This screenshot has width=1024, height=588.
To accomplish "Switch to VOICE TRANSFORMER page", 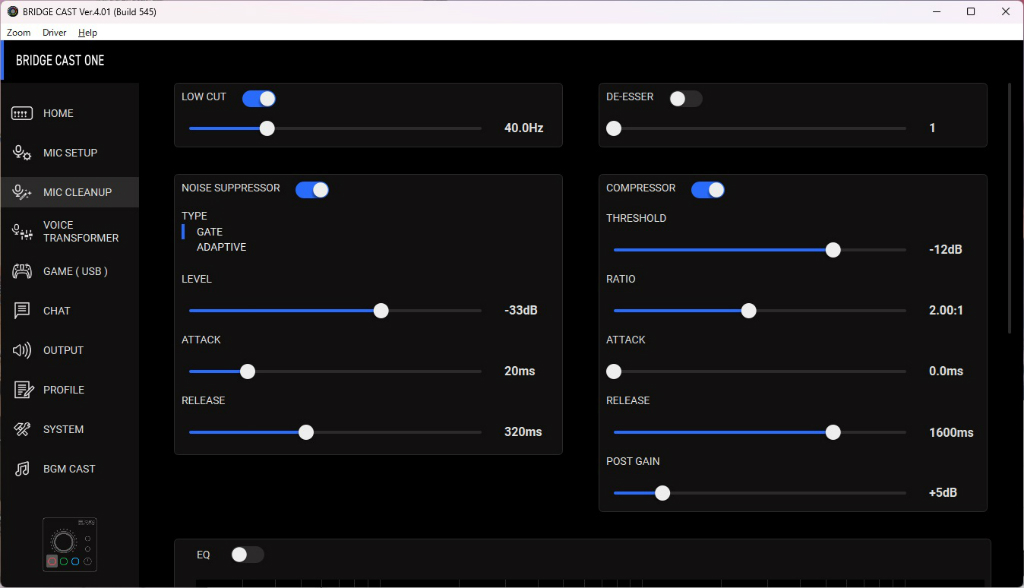I will coord(81,231).
